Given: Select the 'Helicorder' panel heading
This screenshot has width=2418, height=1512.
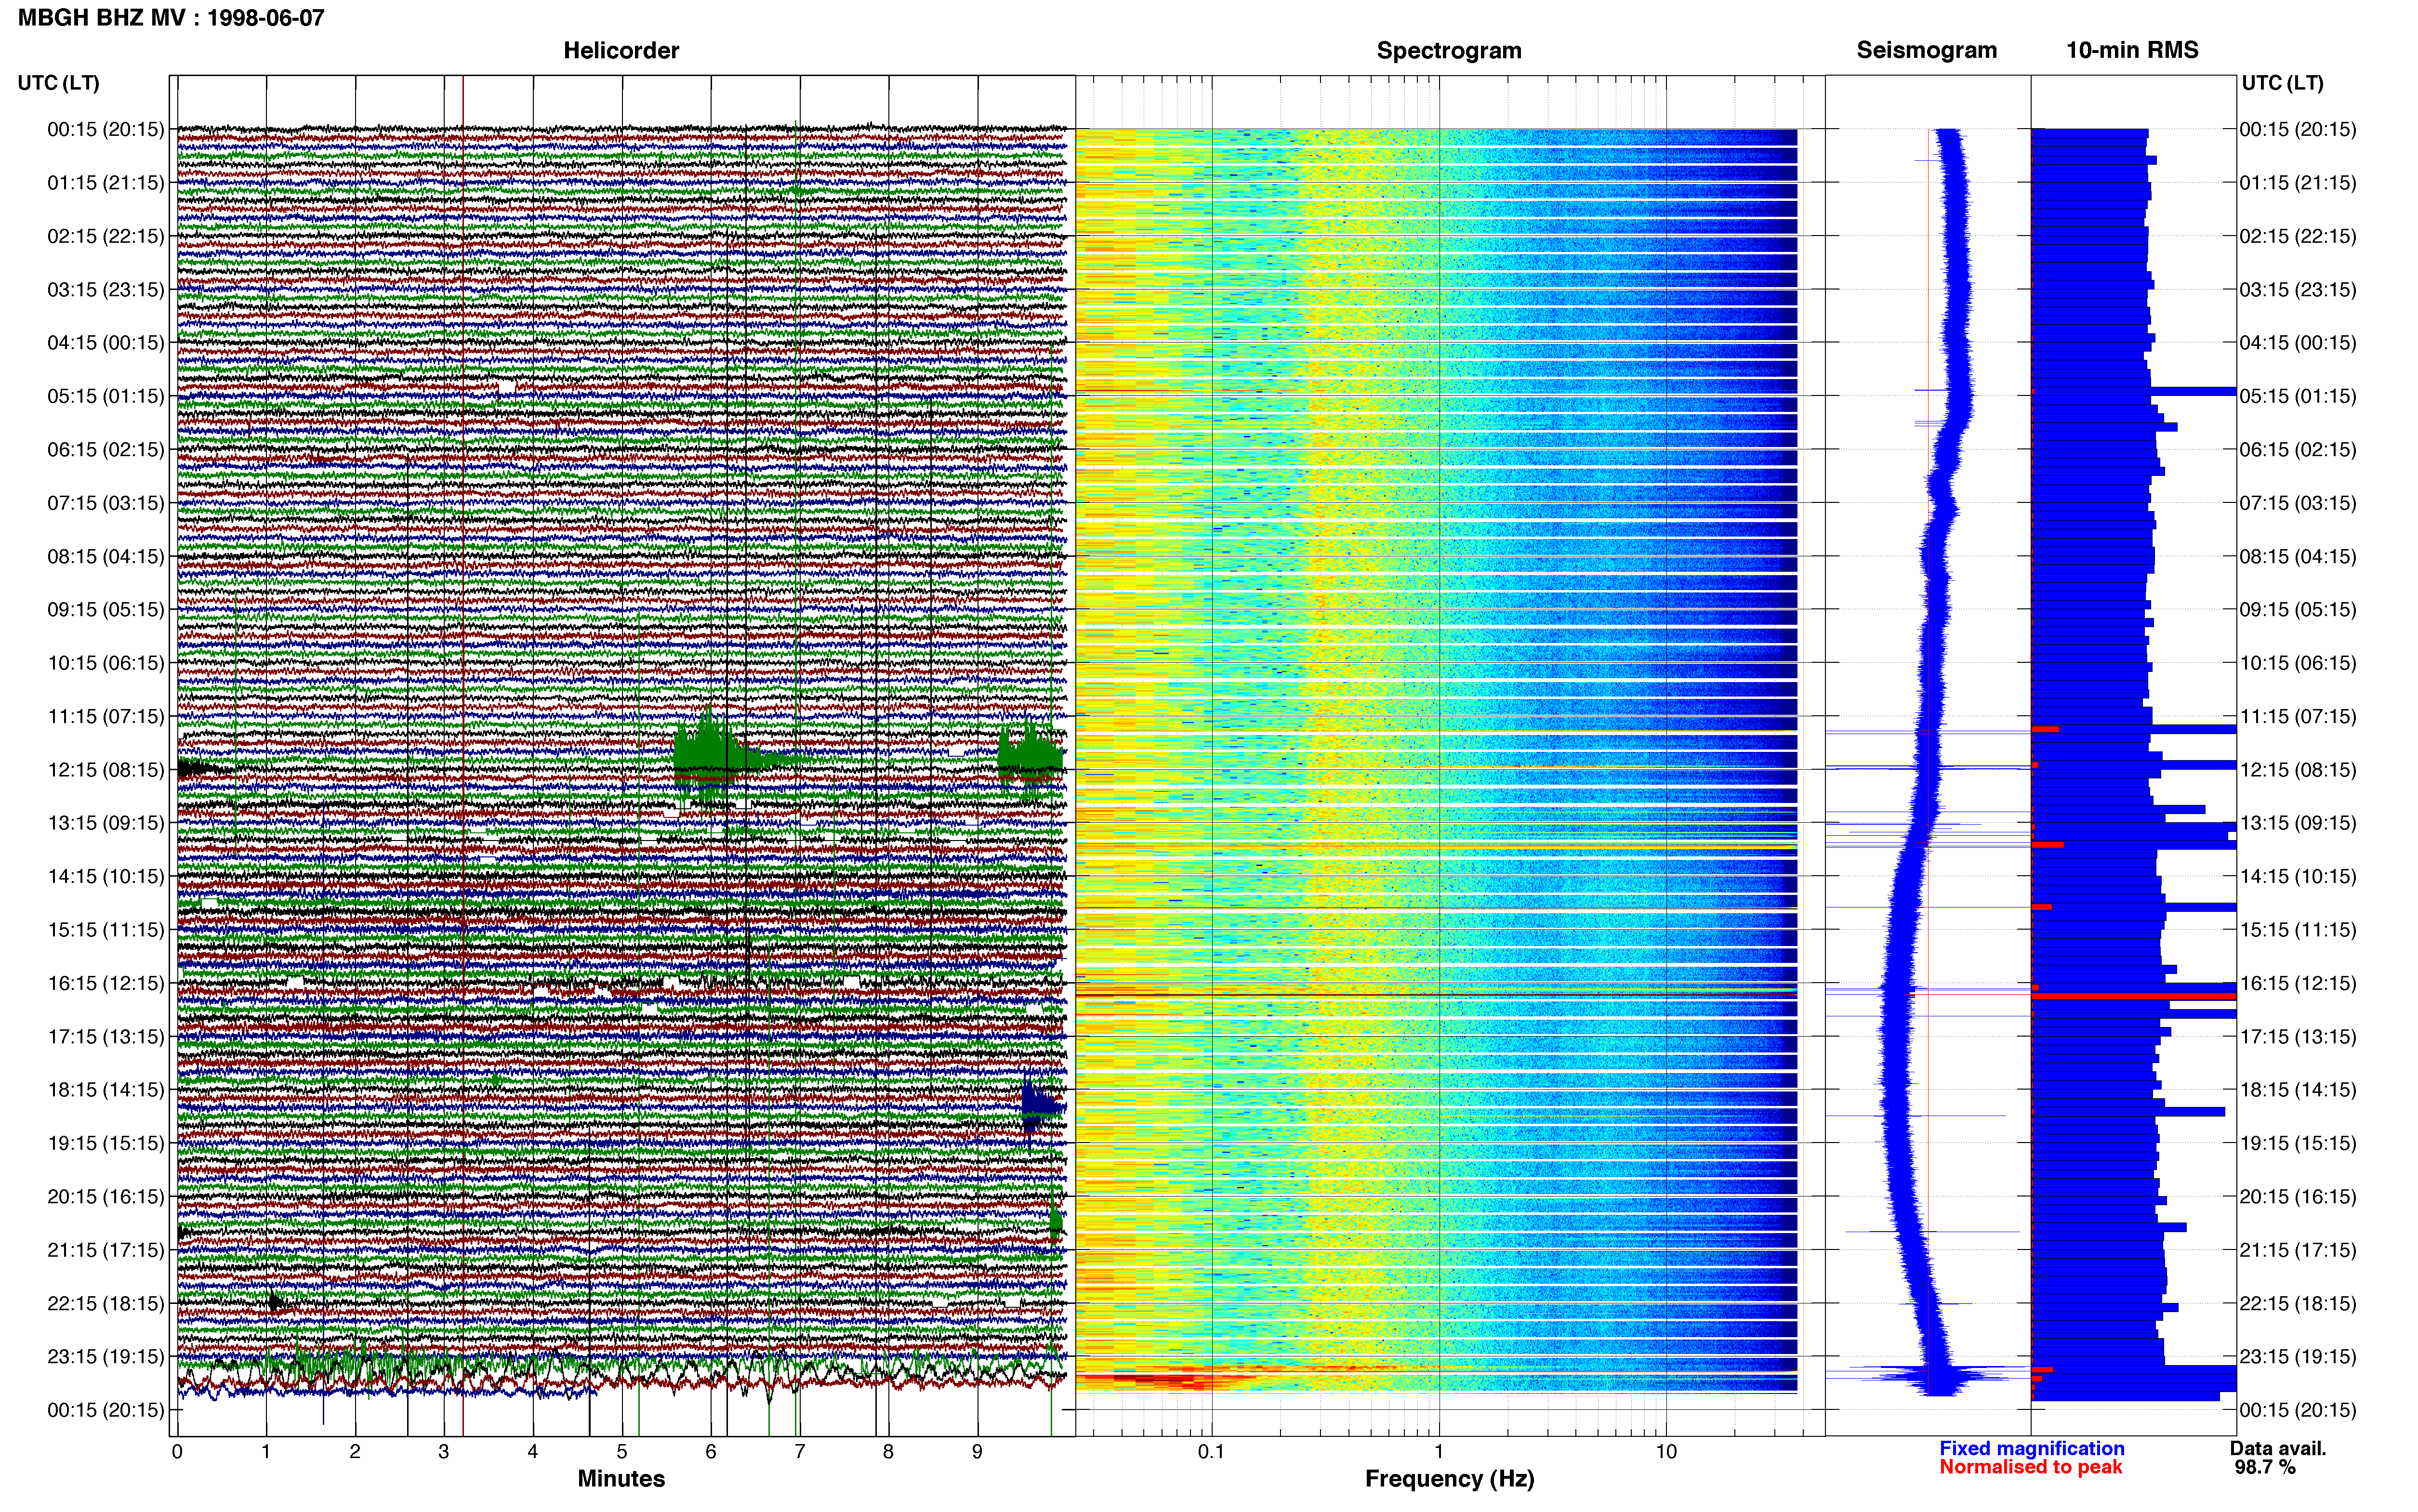Looking at the screenshot, I should point(621,50).
